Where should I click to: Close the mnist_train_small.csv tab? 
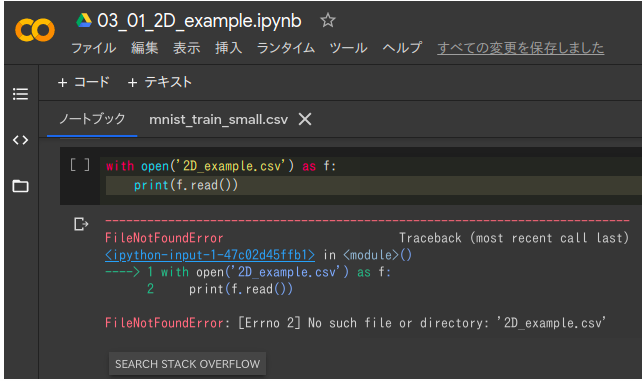[x=305, y=119]
